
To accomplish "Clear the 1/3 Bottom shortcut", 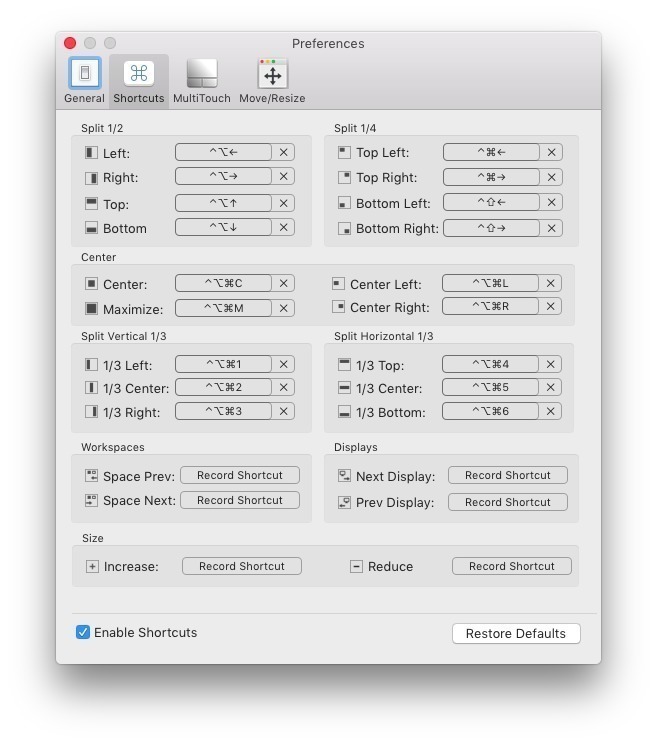I will pyautogui.click(x=551, y=411).
